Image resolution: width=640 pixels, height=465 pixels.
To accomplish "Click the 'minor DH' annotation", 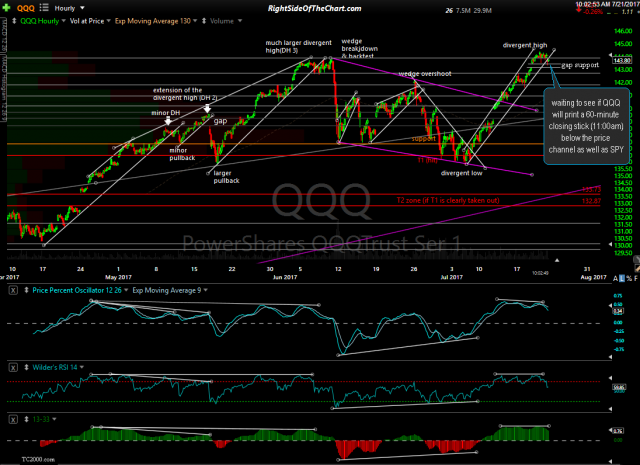I will click(x=166, y=113).
